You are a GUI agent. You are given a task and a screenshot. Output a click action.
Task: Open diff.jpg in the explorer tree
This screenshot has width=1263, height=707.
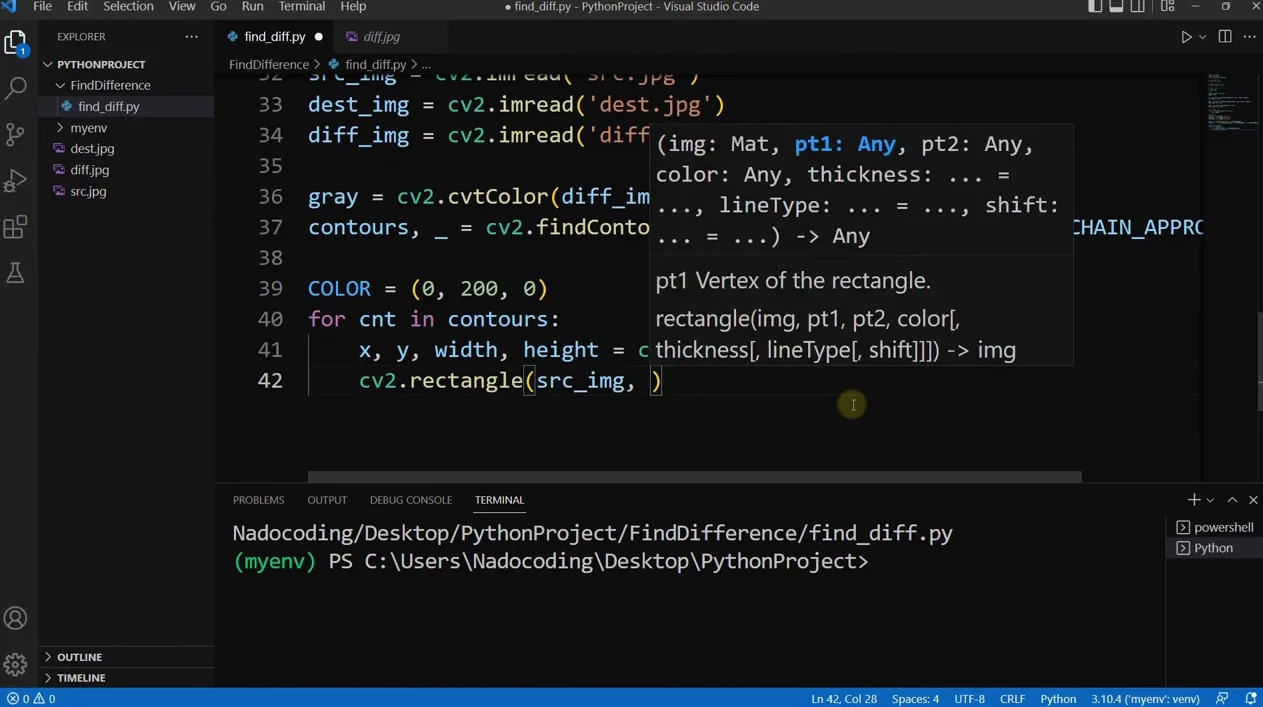(126, 170)
